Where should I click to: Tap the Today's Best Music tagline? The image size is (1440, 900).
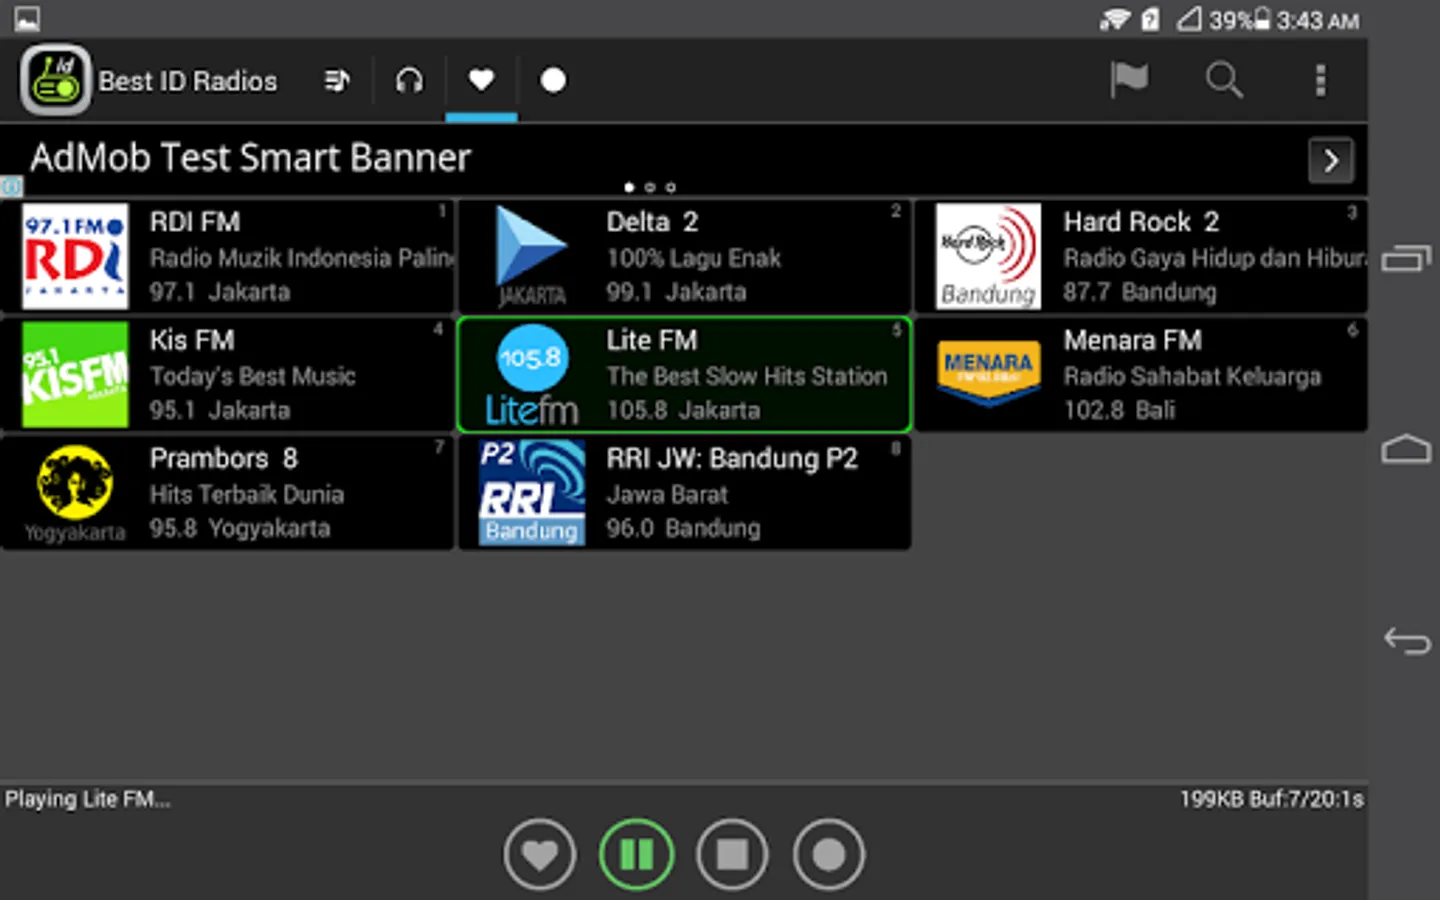(x=253, y=376)
